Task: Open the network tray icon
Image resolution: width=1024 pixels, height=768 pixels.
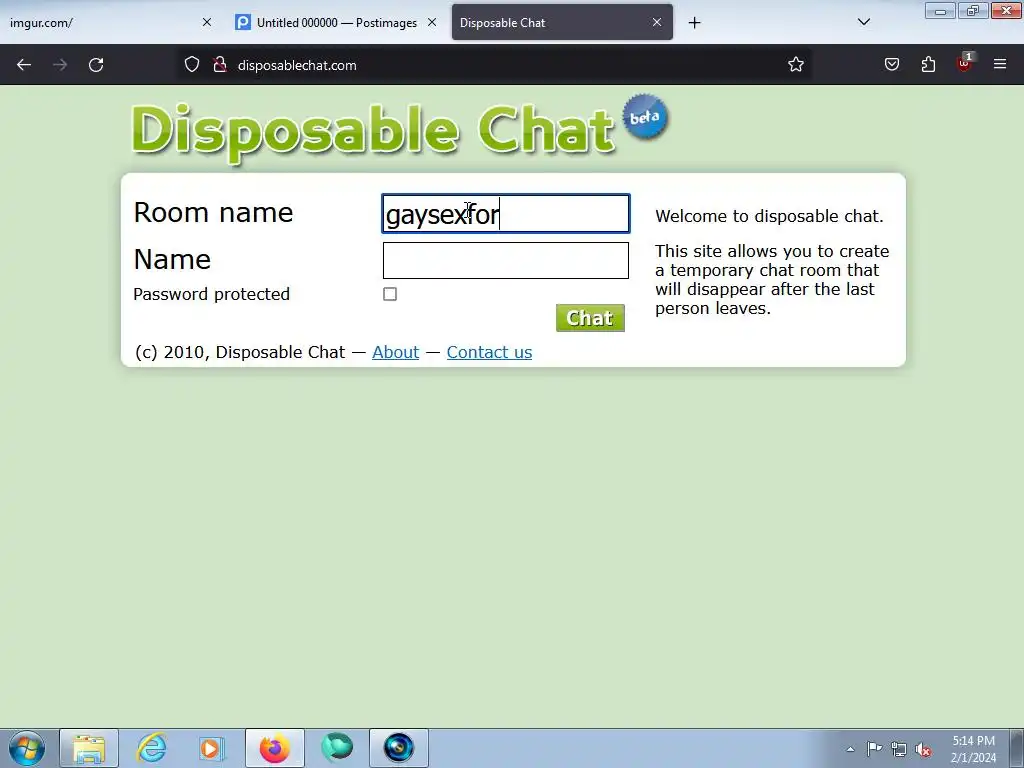Action: point(899,749)
